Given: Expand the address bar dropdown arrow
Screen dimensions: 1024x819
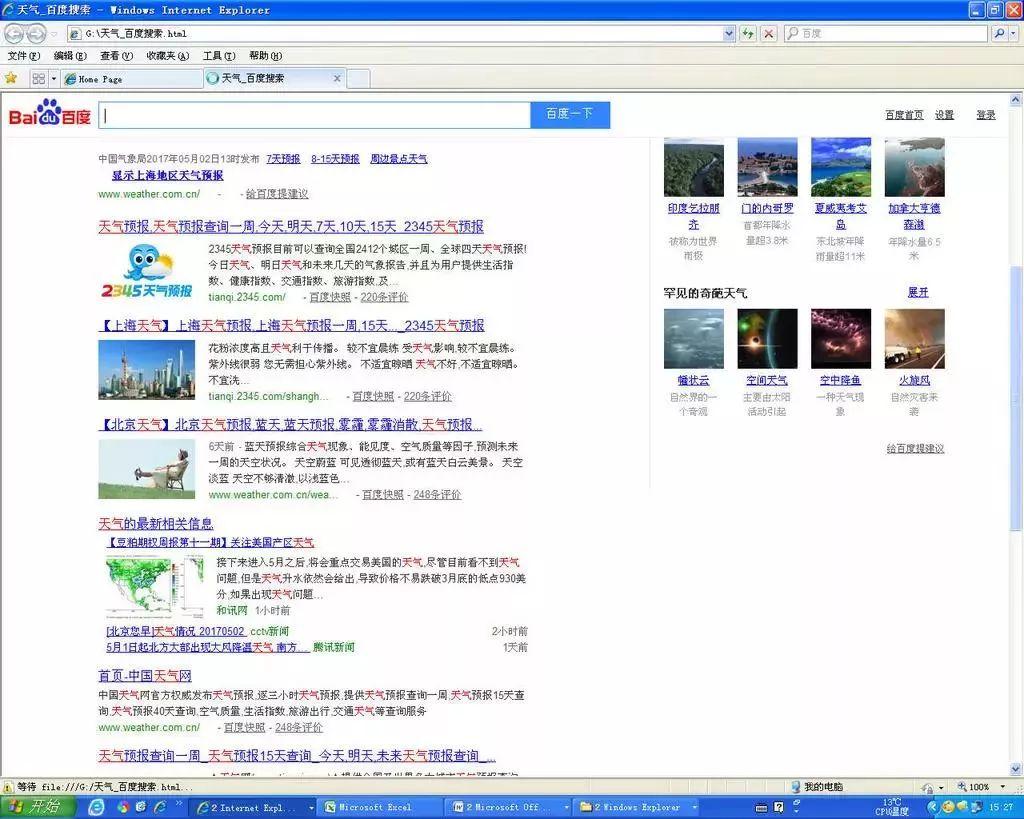Looking at the screenshot, I should tap(729, 33).
